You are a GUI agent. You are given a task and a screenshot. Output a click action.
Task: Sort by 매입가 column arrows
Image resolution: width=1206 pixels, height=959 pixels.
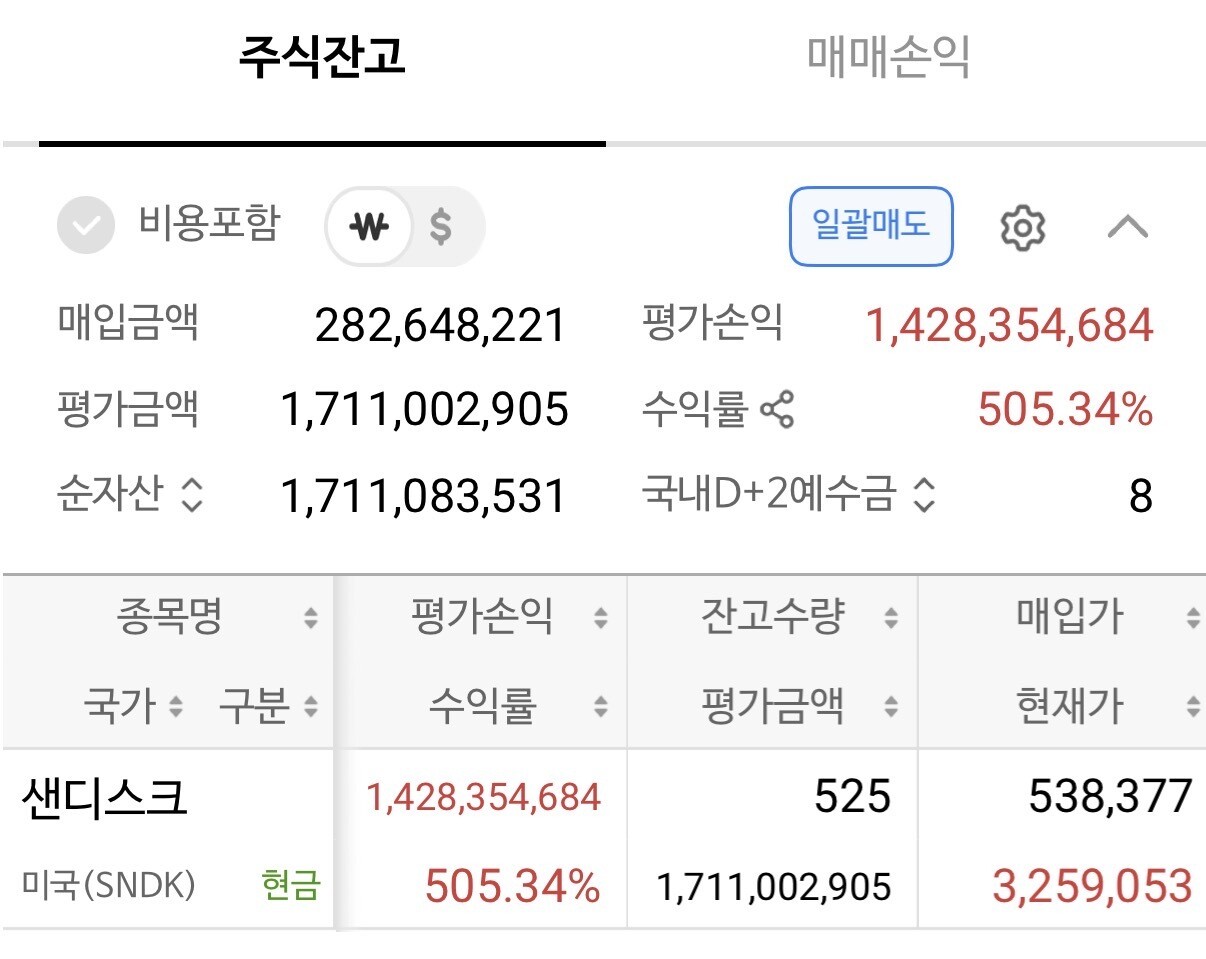(x=1193, y=619)
